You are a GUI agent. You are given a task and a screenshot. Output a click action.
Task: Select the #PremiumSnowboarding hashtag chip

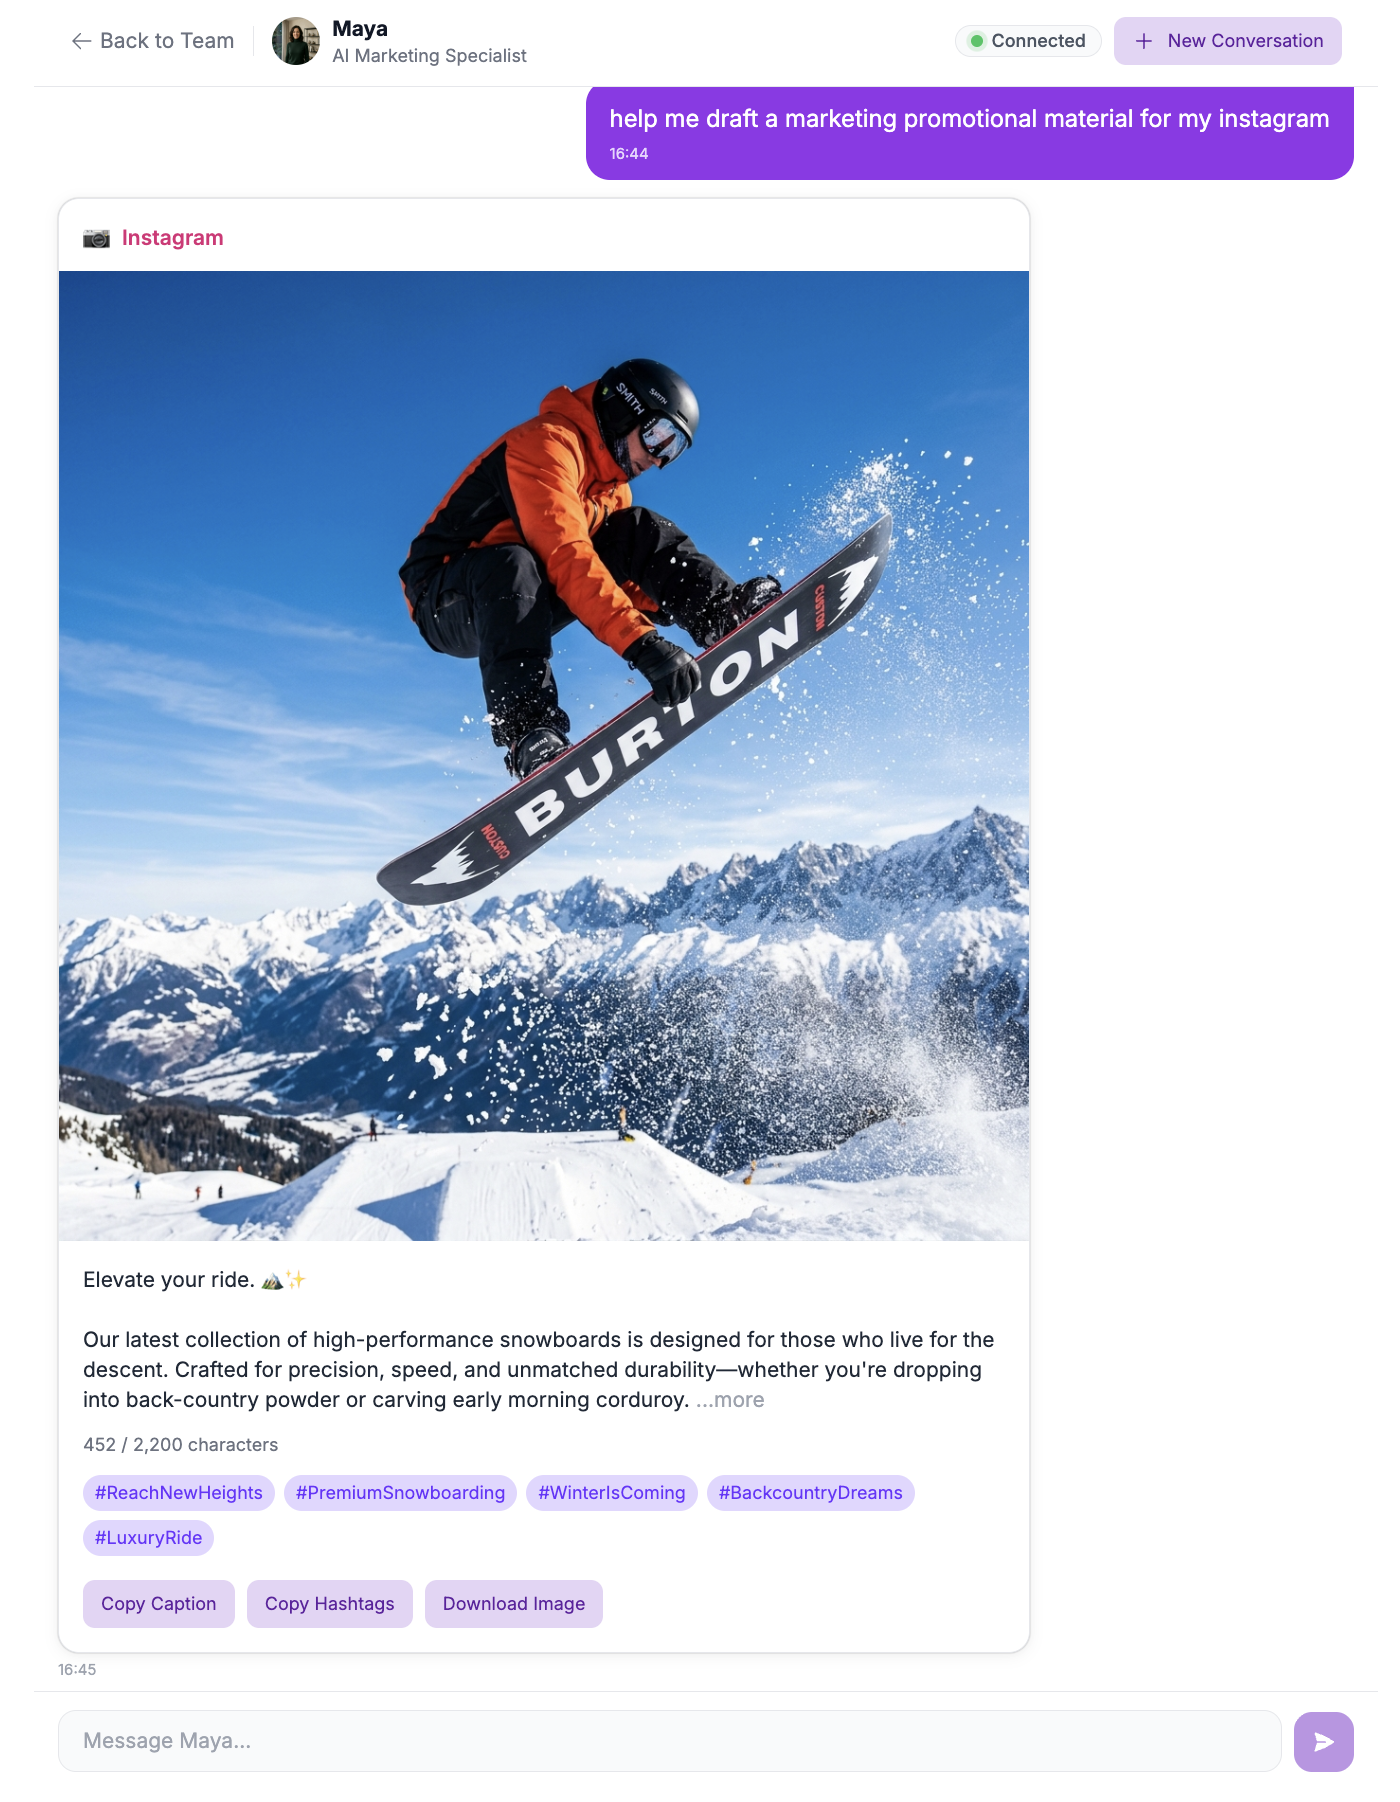coord(400,1493)
